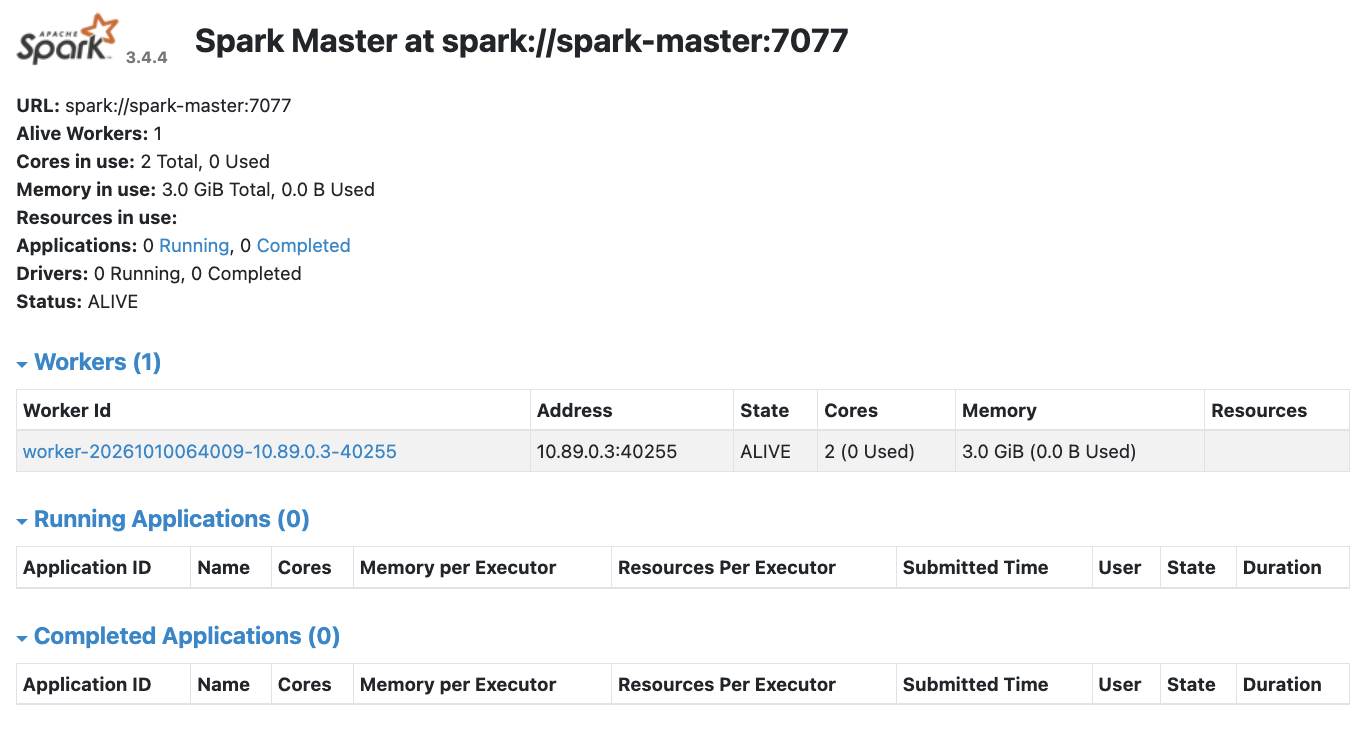1360x752 pixels.
Task: Collapse the Completed Applications (0) section
Action: [178, 636]
